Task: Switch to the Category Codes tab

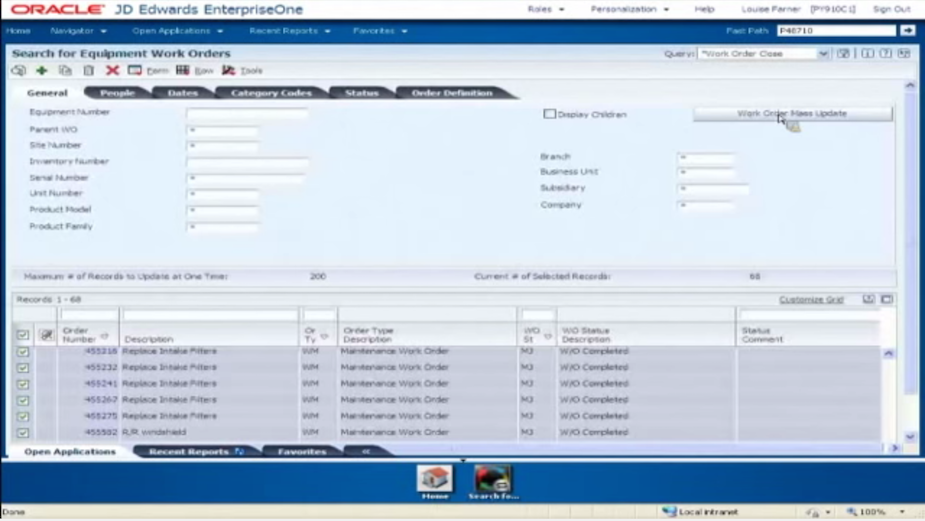Action: pos(271,93)
